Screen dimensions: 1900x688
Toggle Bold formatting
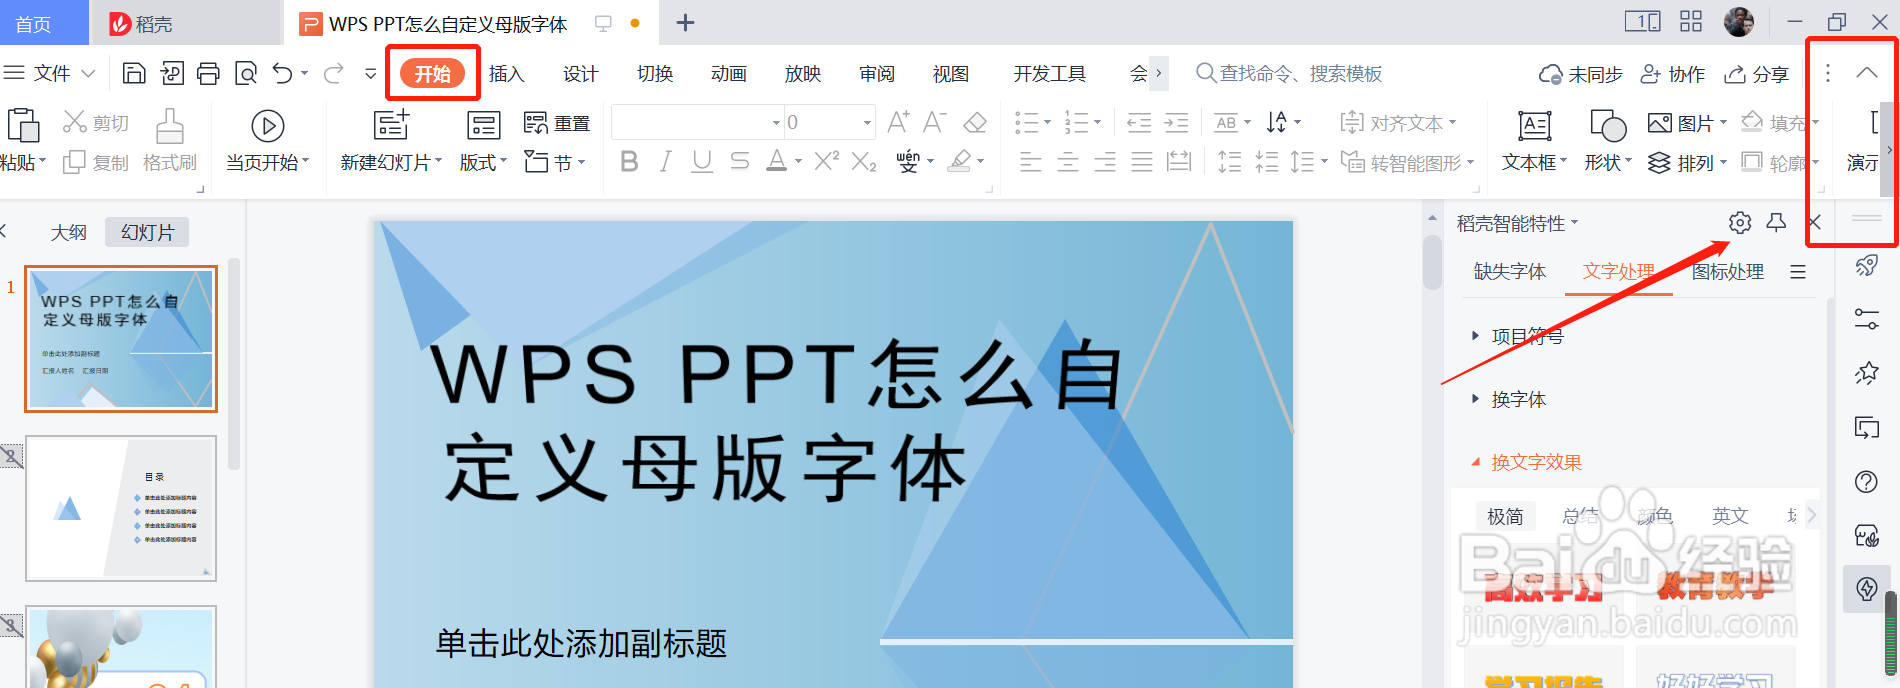tap(629, 161)
